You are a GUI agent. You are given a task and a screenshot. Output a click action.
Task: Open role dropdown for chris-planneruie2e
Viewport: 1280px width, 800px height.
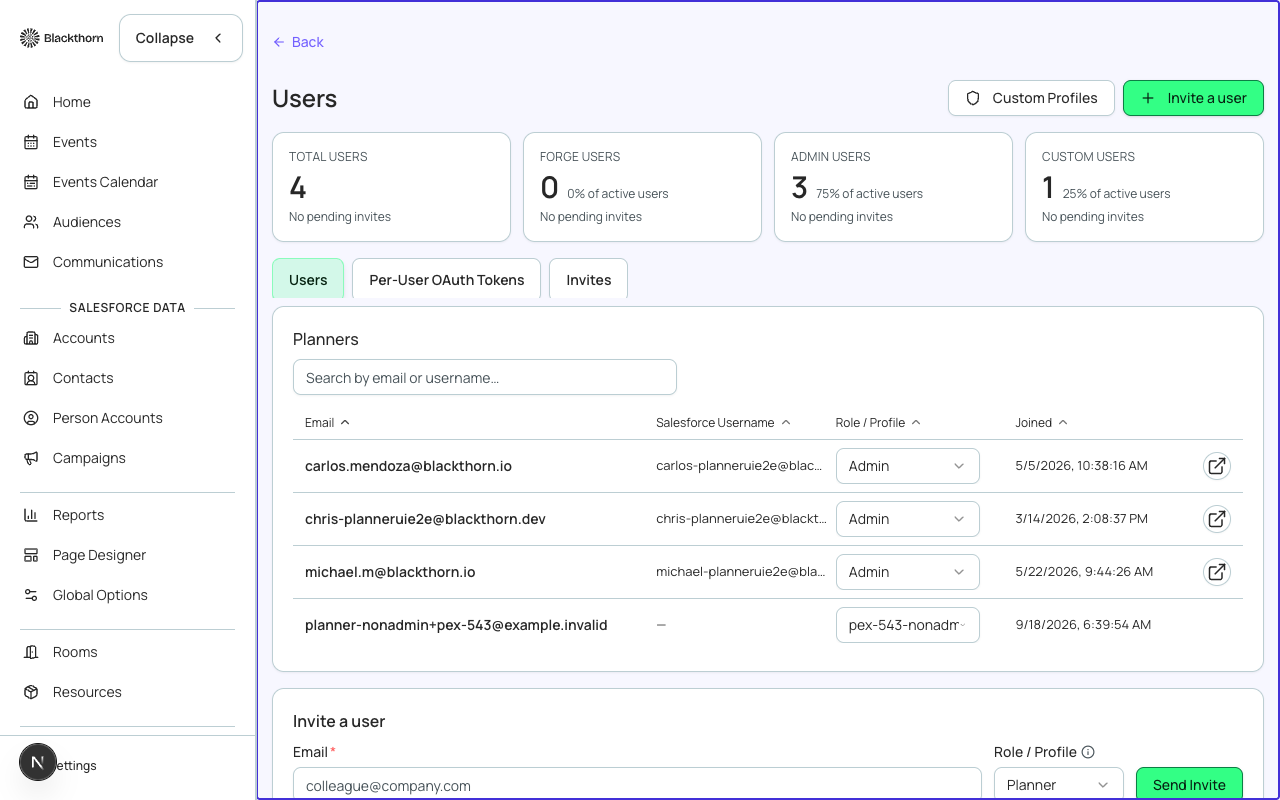point(907,519)
